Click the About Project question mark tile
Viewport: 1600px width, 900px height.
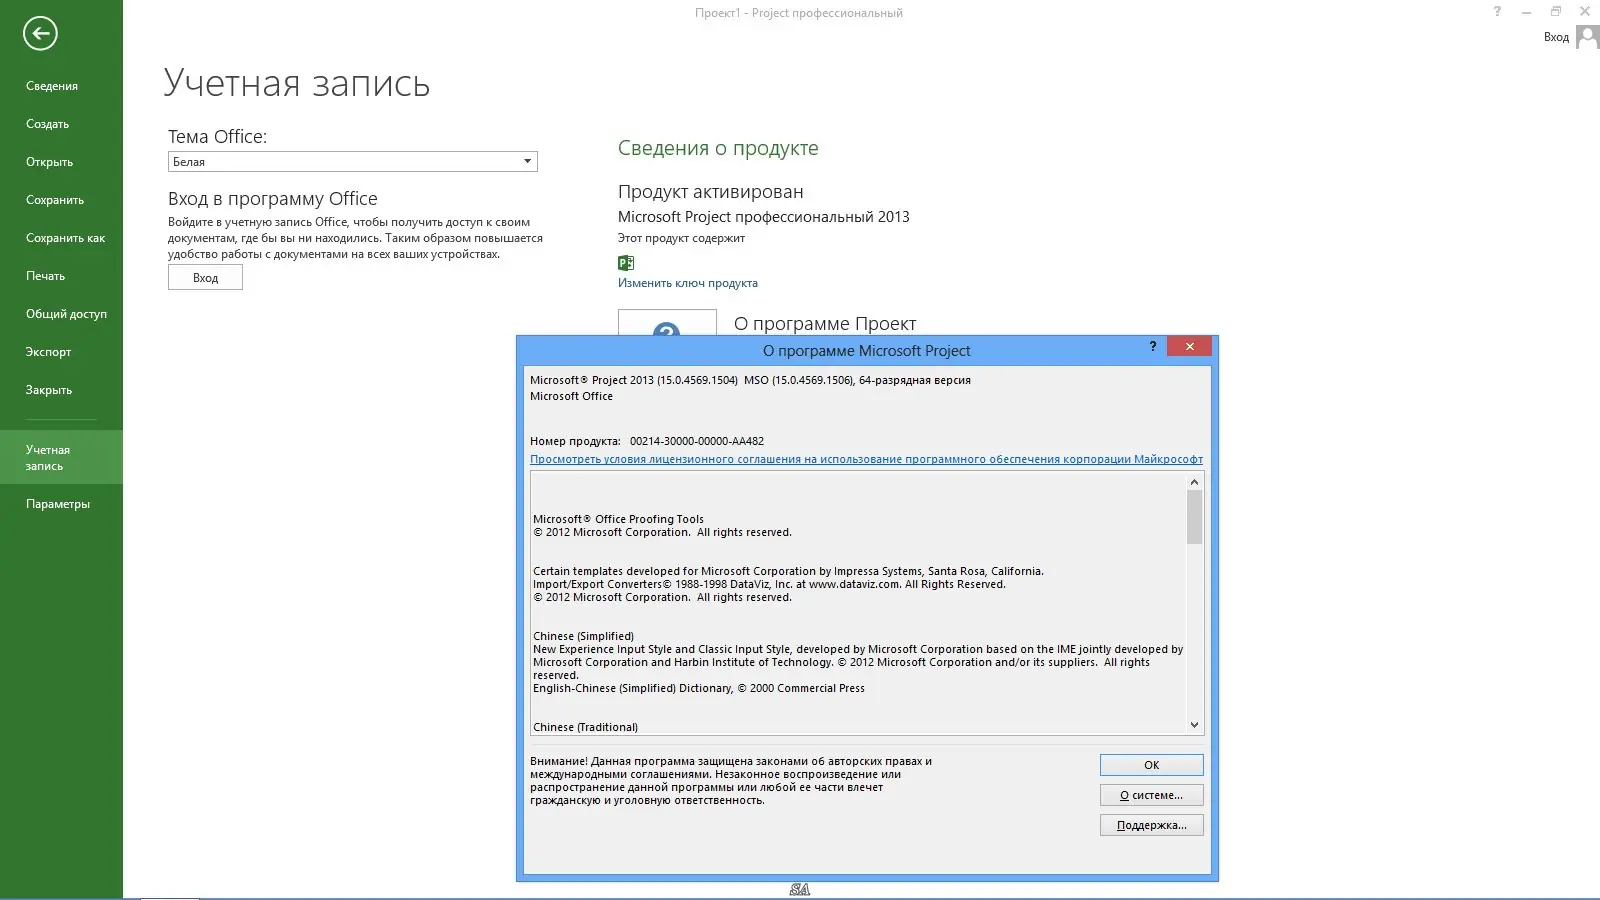click(667, 323)
